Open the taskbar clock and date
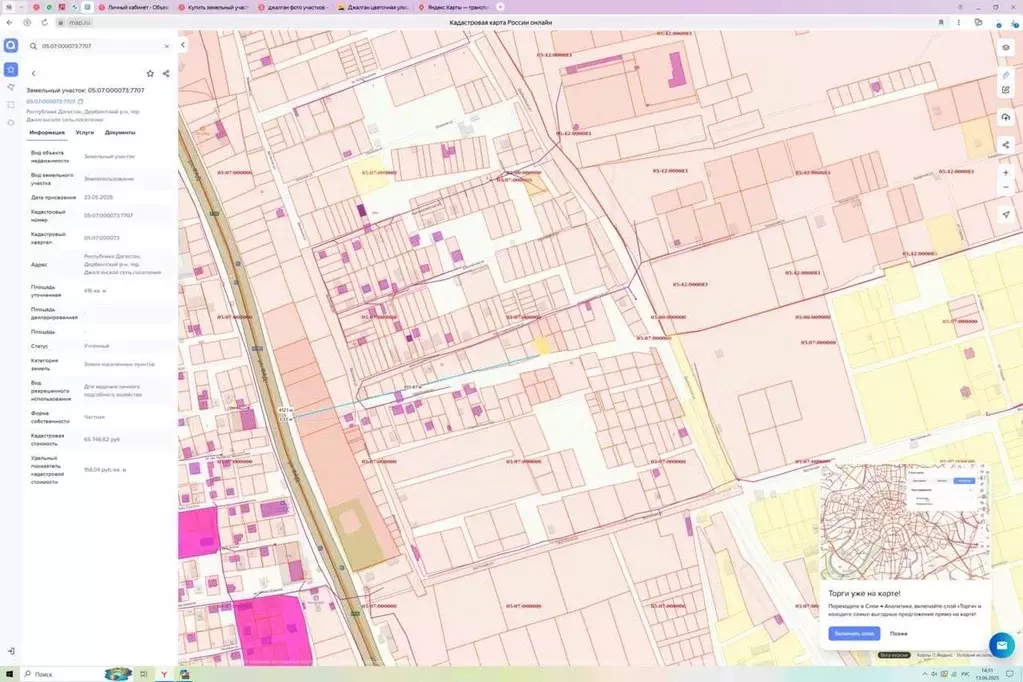Screen dimensions: 1023x682 986,674
